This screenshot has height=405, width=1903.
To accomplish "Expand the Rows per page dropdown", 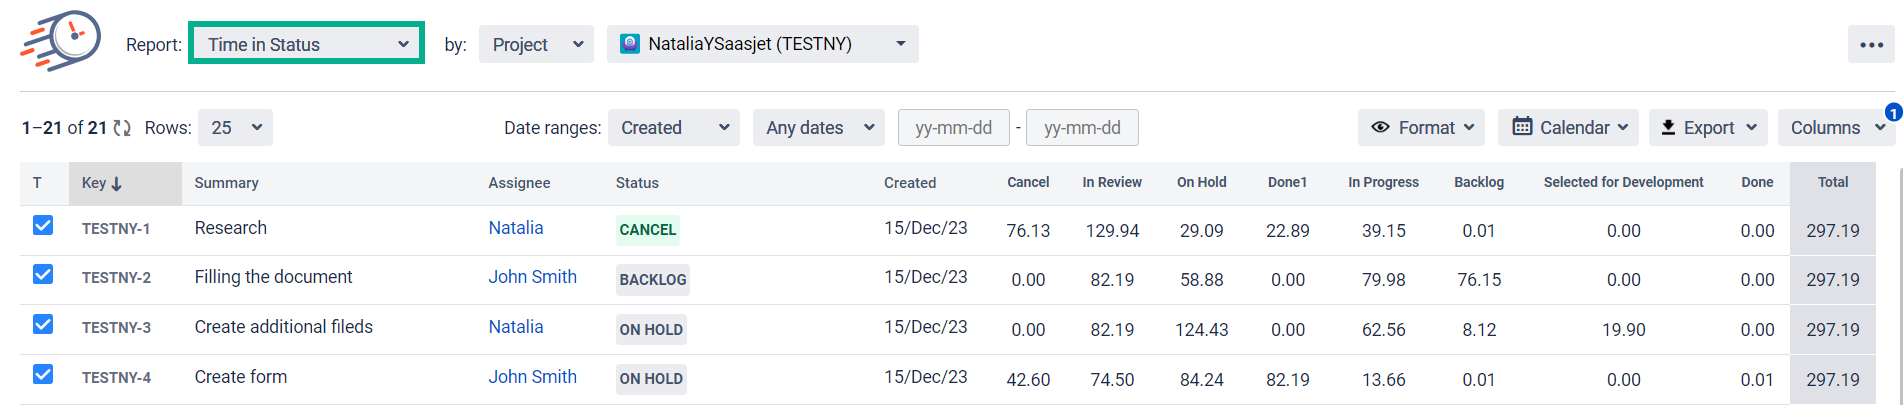I will [x=235, y=128].
